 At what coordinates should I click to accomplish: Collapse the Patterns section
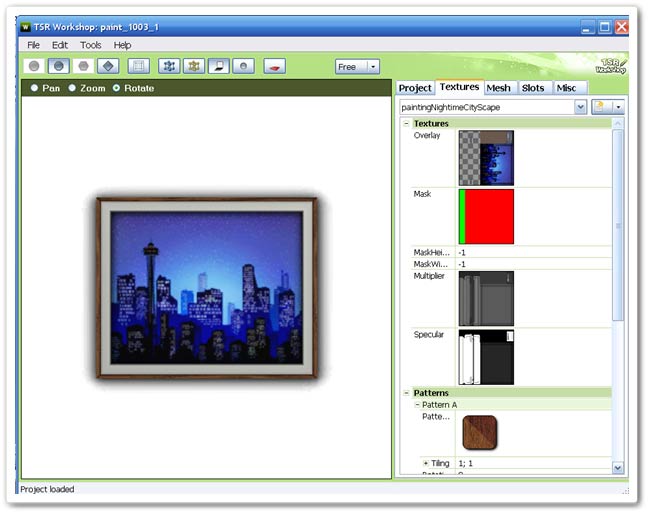[x=406, y=393]
